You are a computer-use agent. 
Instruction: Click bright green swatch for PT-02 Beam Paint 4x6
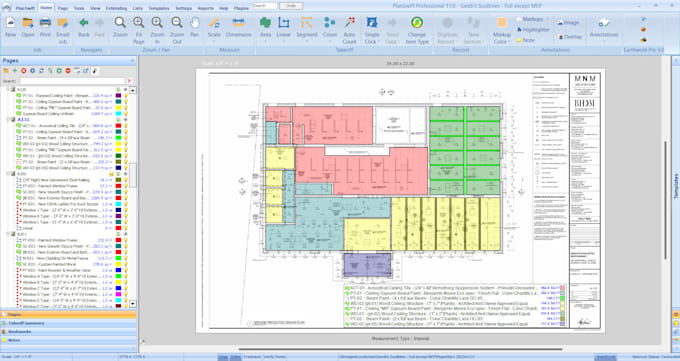pyautogui.click(x=118, y=138)
